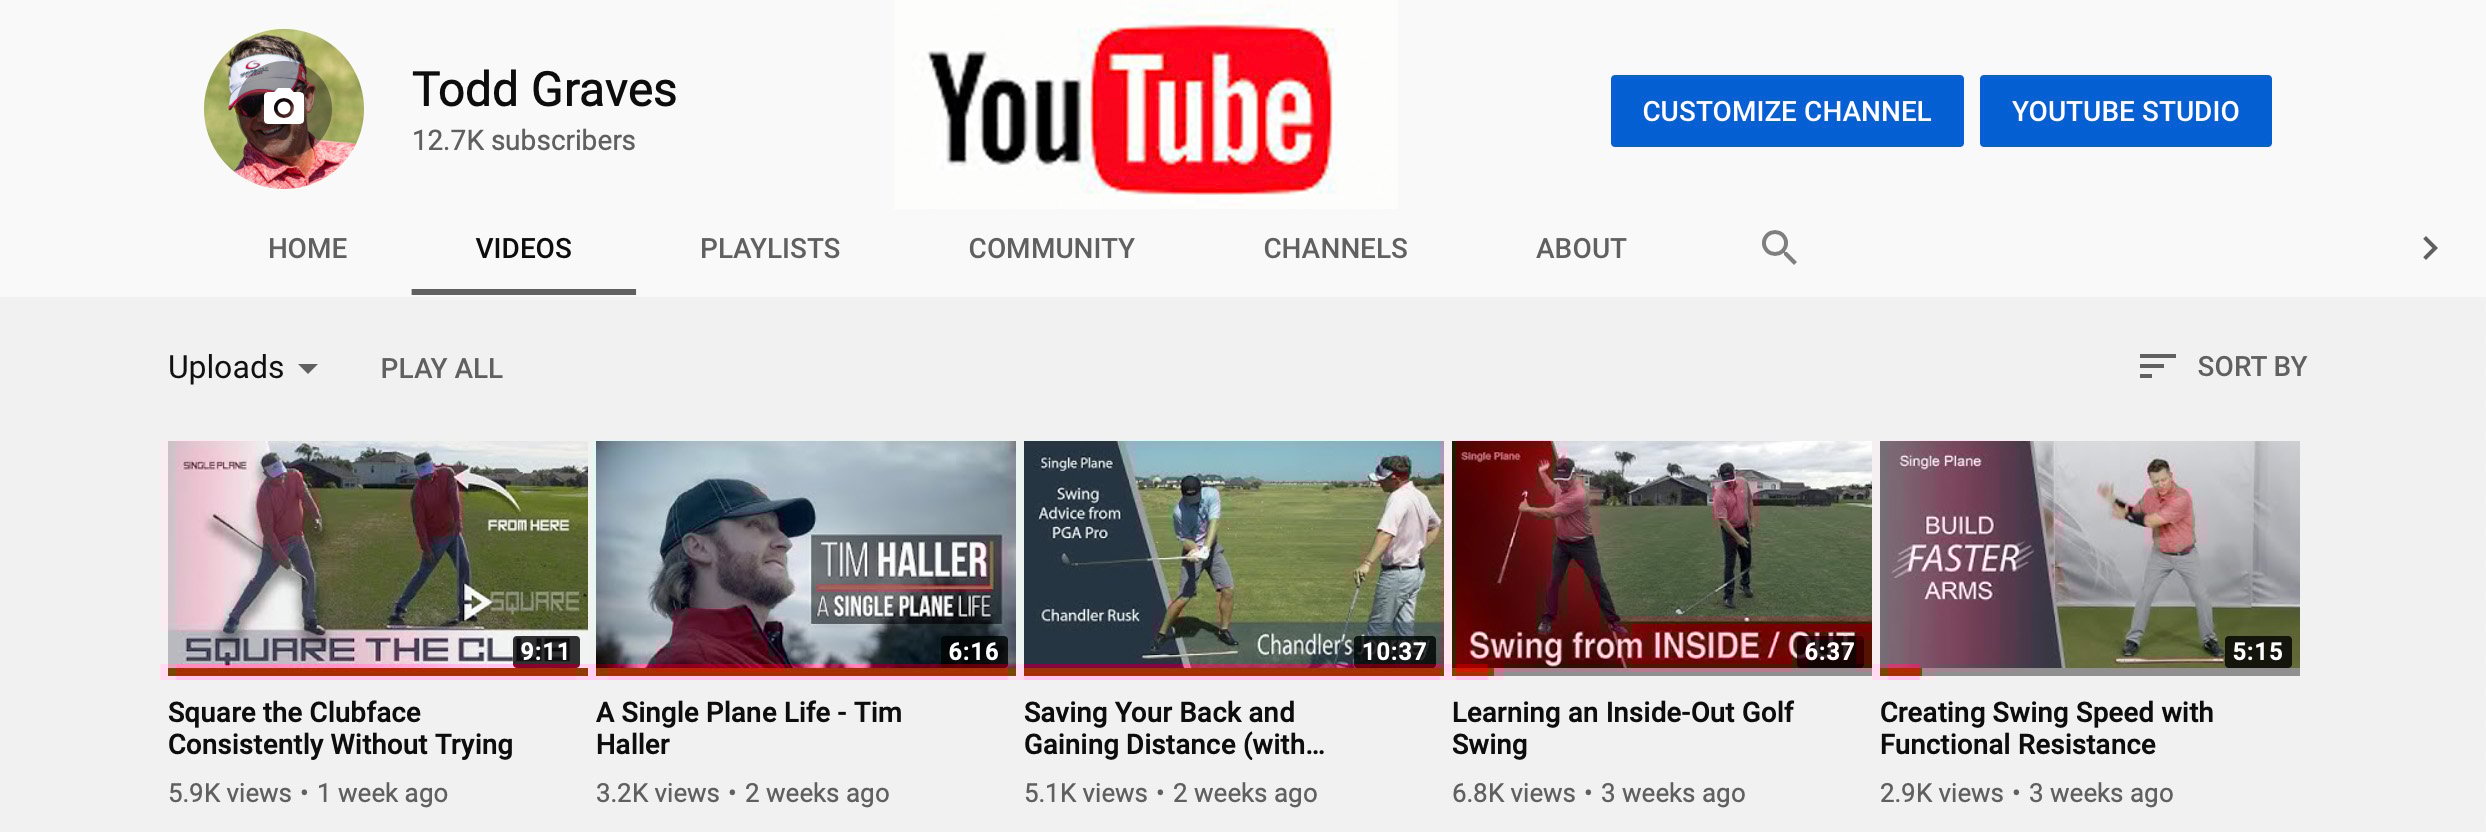Image resolution: width=2486 pixels, height=832 pixels.
Task: Switch to the CHANNELS tab
Action: coord(1335,248)
